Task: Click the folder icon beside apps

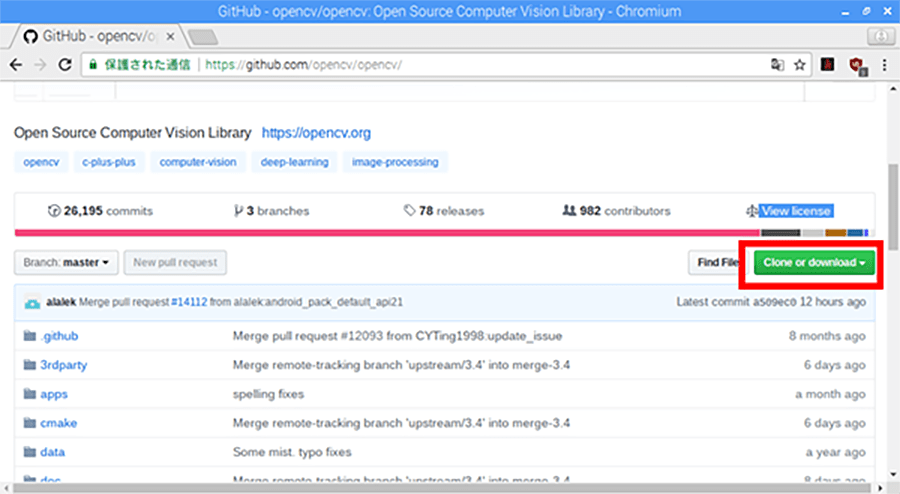Action: [30, 394]
